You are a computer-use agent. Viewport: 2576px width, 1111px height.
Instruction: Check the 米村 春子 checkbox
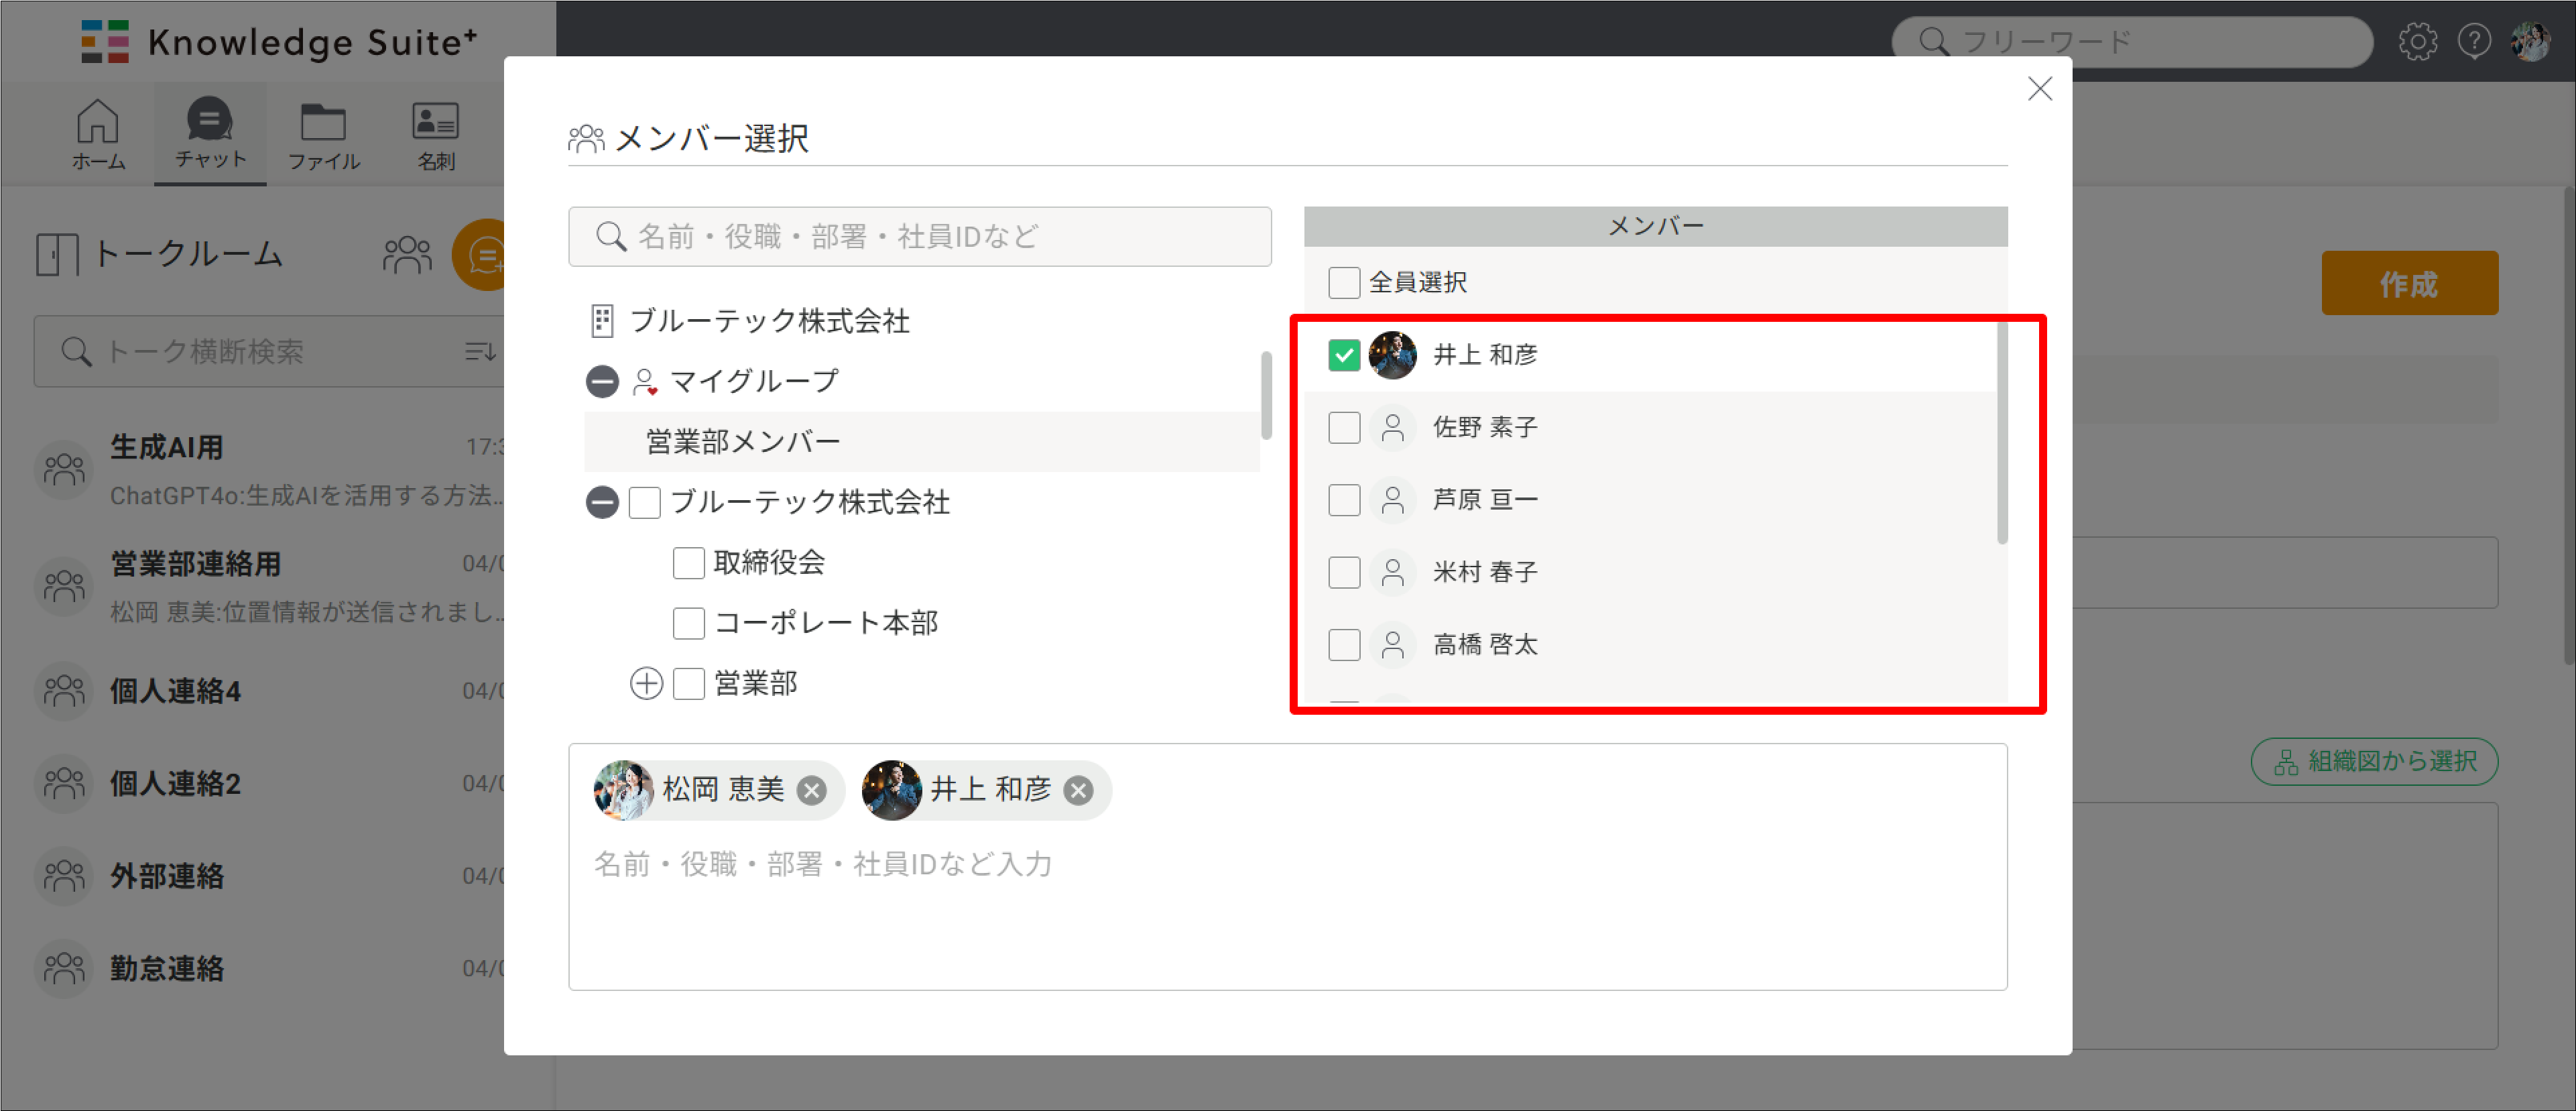[1343, 572]
